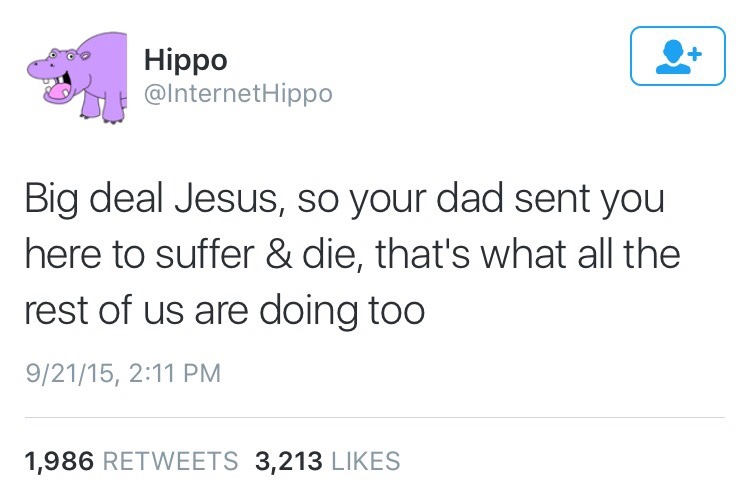Image resolution: width=750 pixels, height=498 pixels.
Task: Click the follow user button
Action: click(x=678, y=56)
